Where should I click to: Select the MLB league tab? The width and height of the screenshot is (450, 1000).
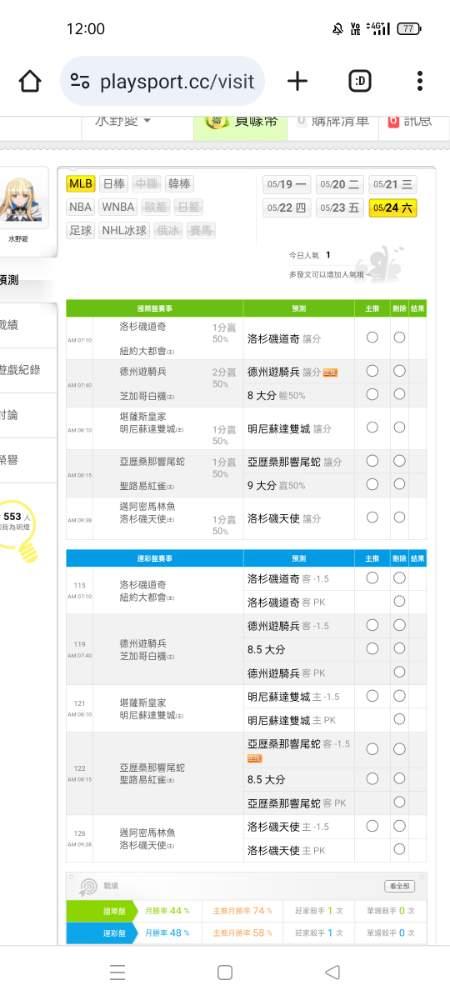[81, 184]
